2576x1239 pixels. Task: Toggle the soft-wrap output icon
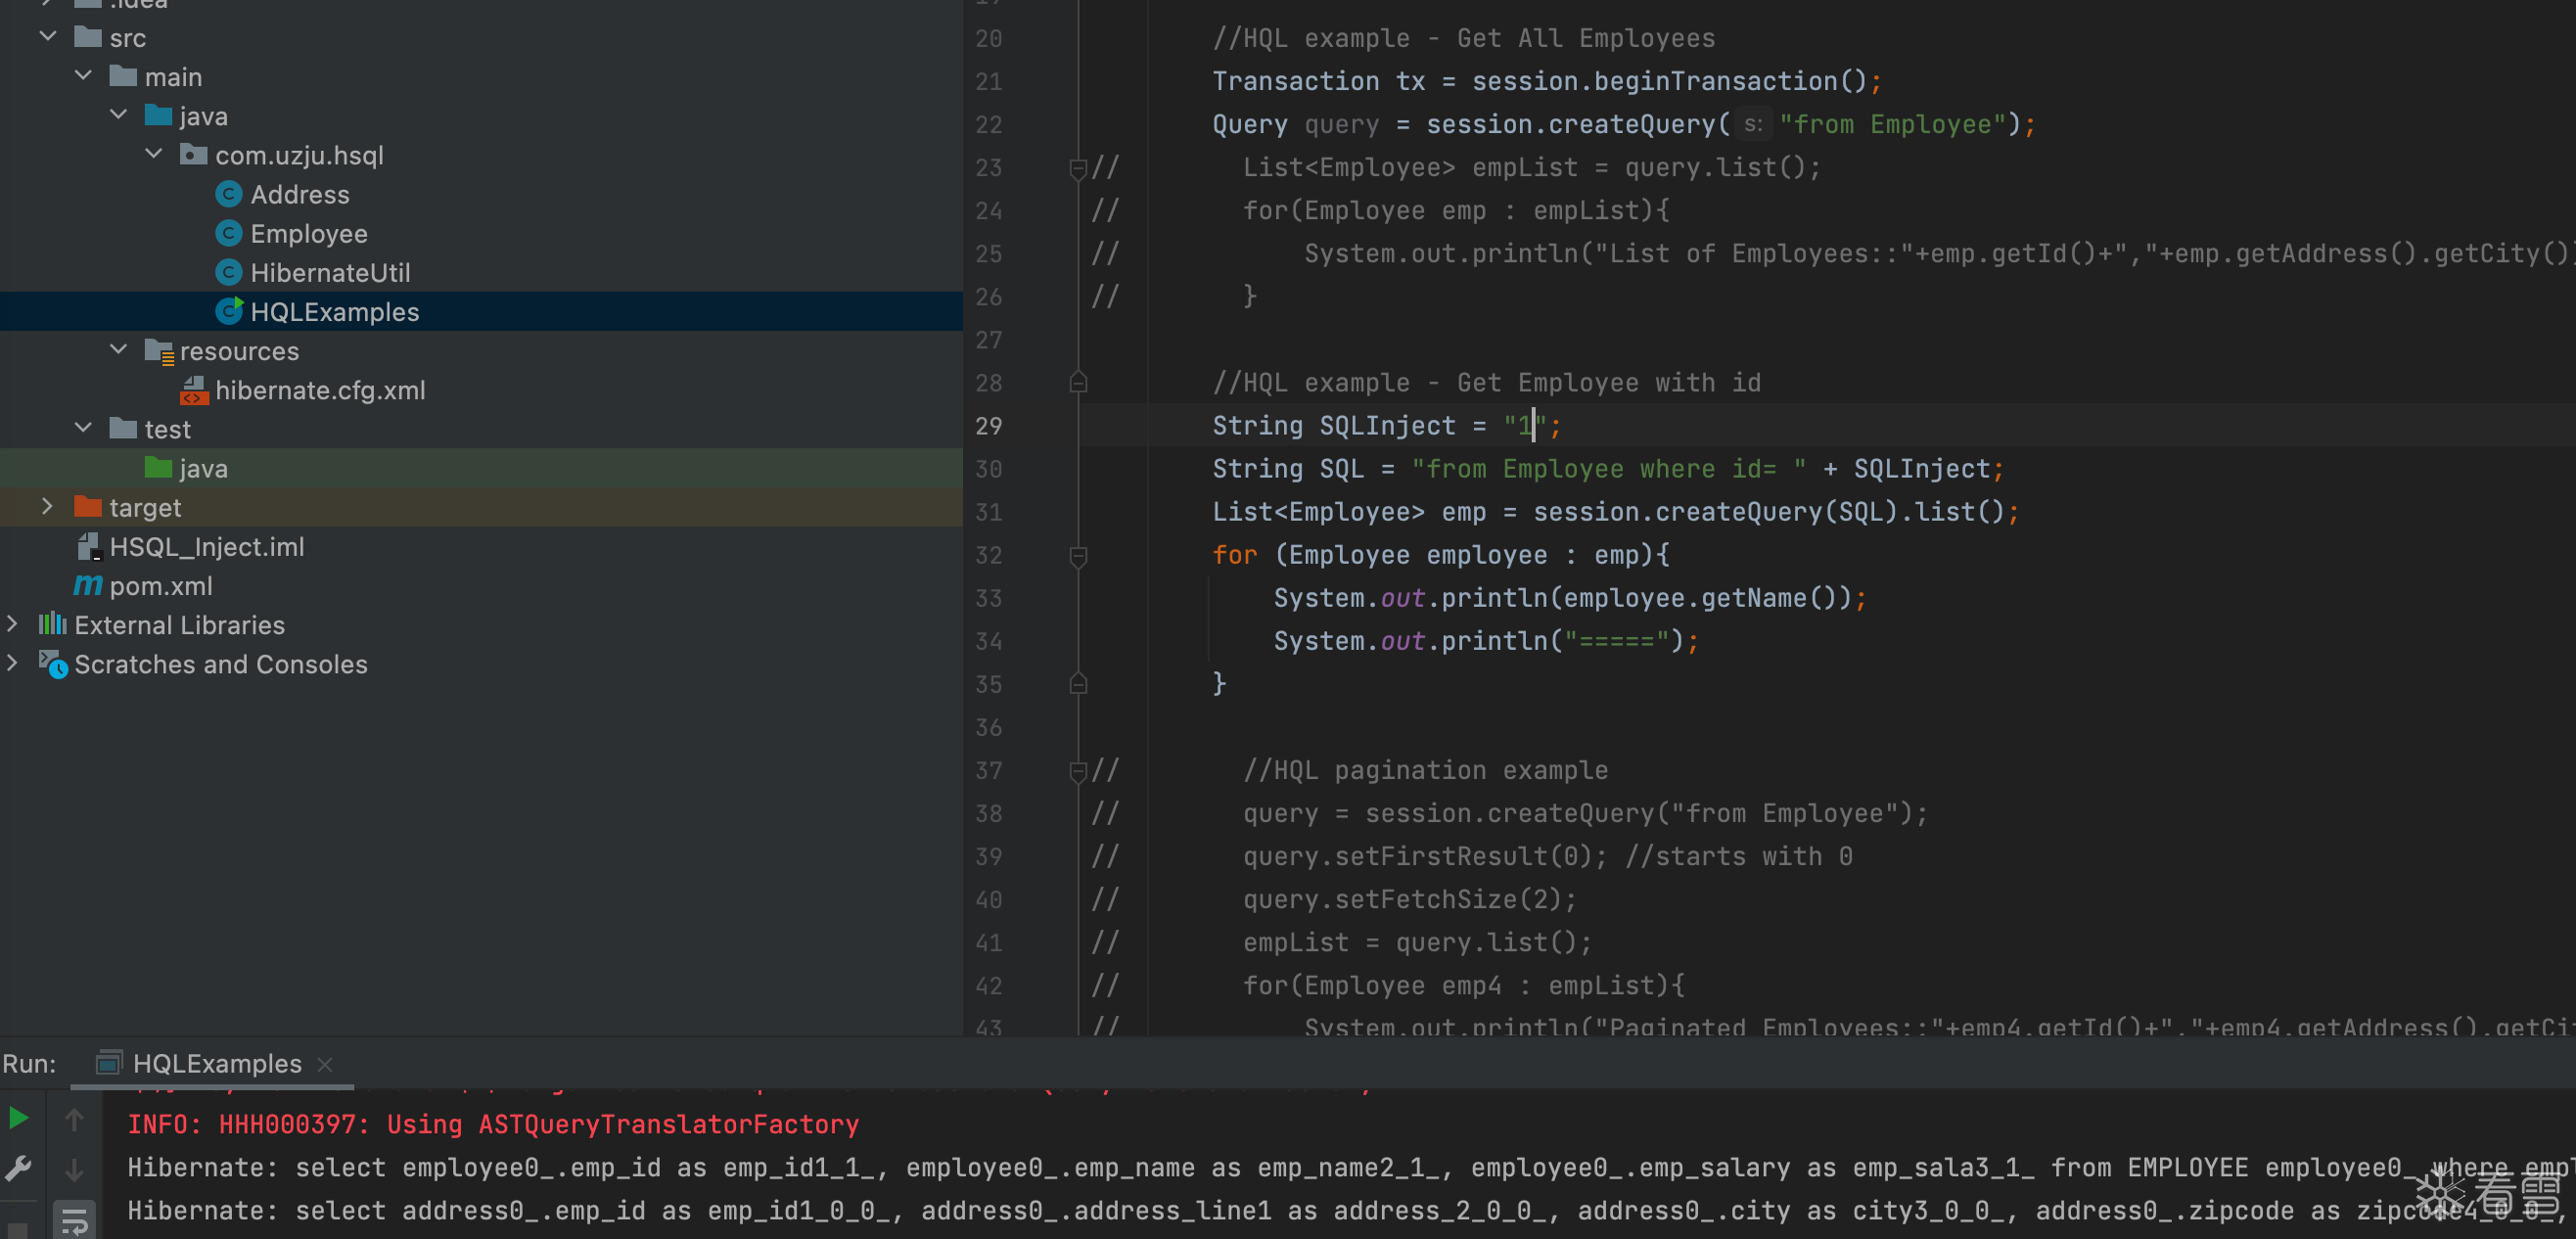(74, 1220)
